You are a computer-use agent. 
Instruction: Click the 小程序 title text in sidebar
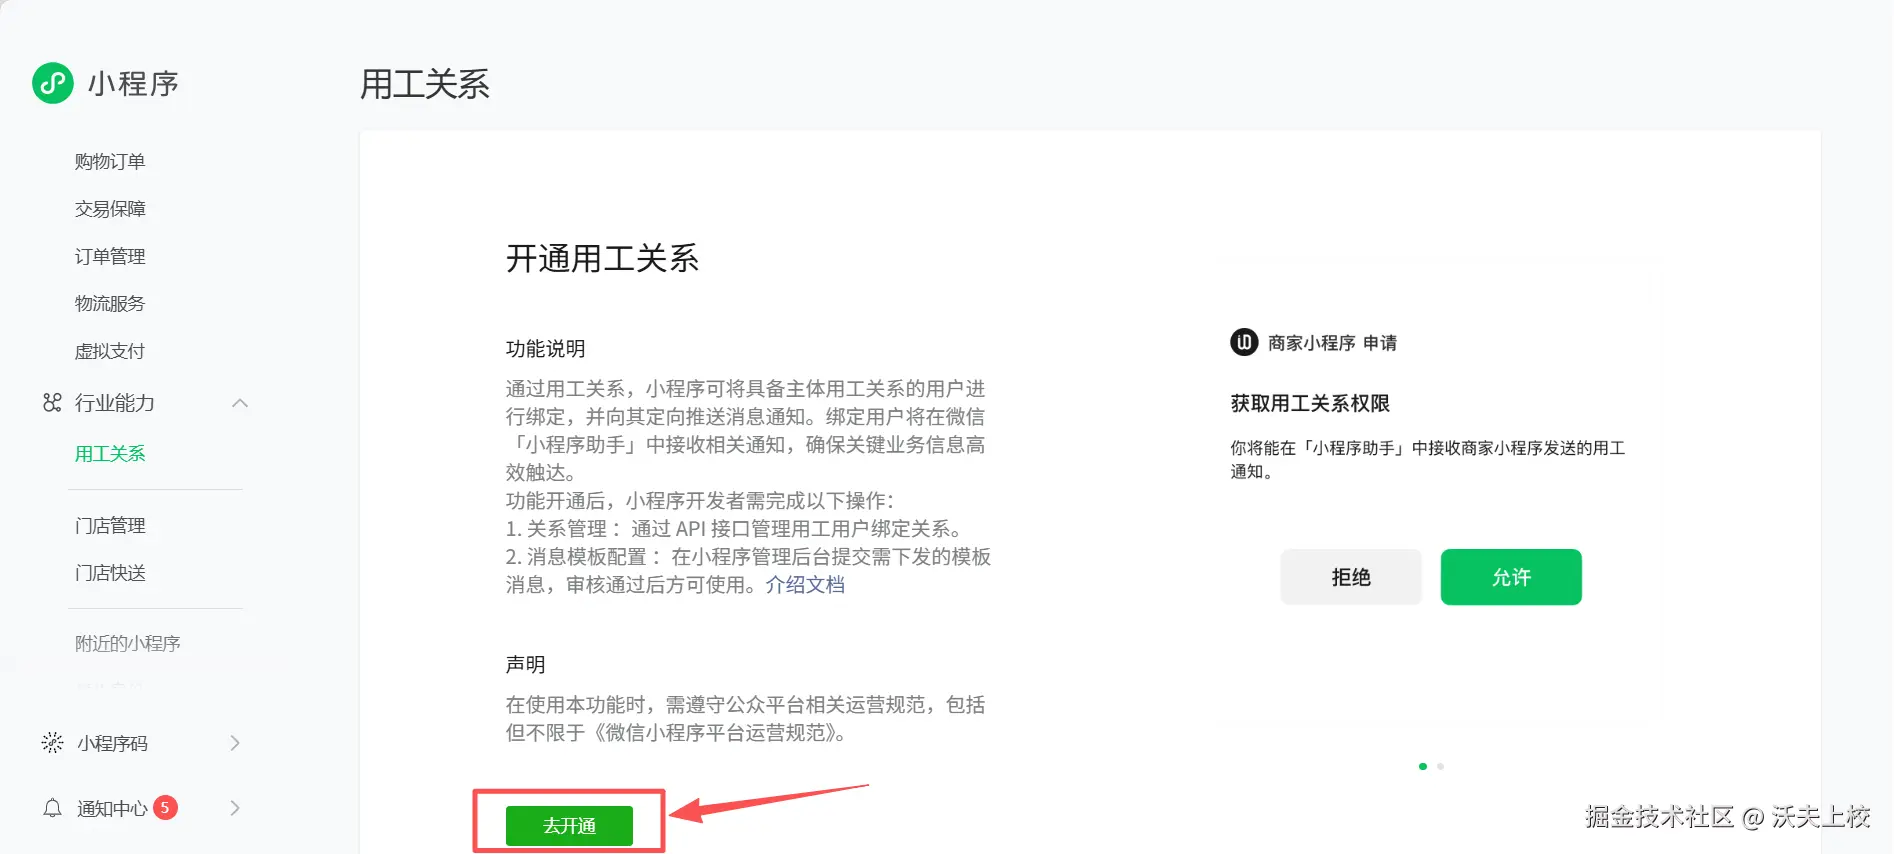[x=133, y=83]
